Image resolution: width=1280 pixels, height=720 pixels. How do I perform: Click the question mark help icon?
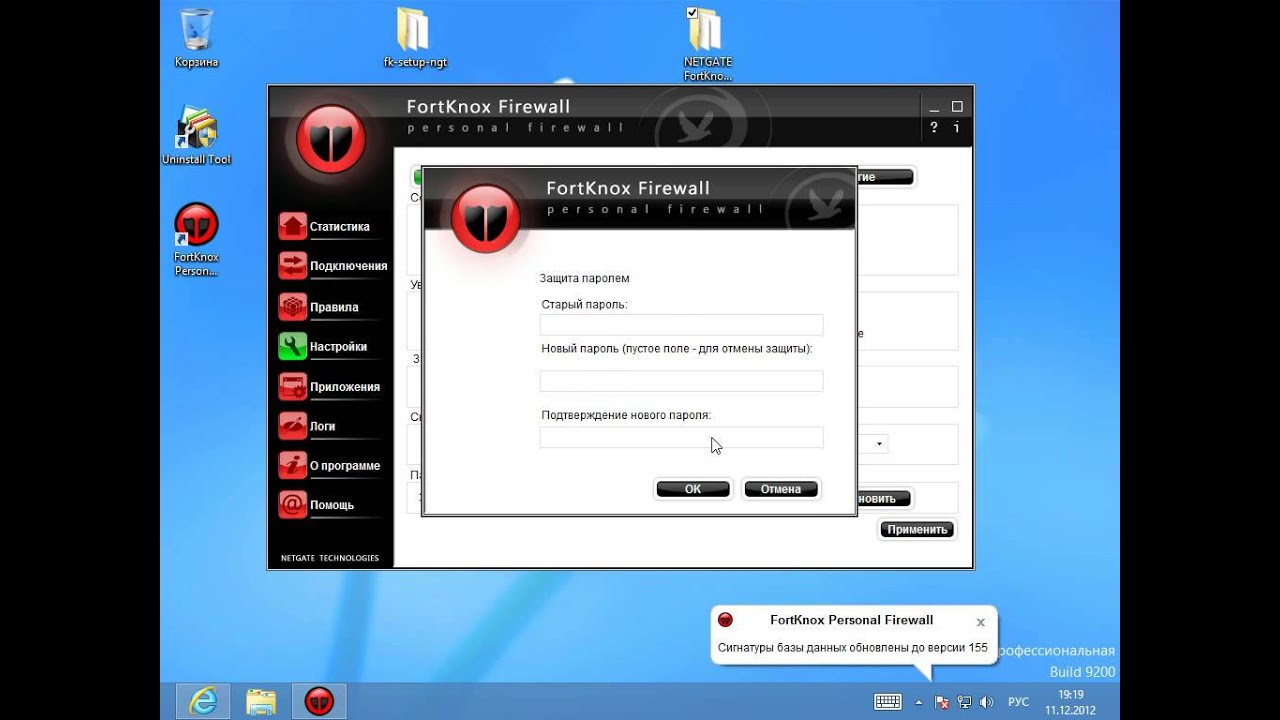click(x=934, y=128)
